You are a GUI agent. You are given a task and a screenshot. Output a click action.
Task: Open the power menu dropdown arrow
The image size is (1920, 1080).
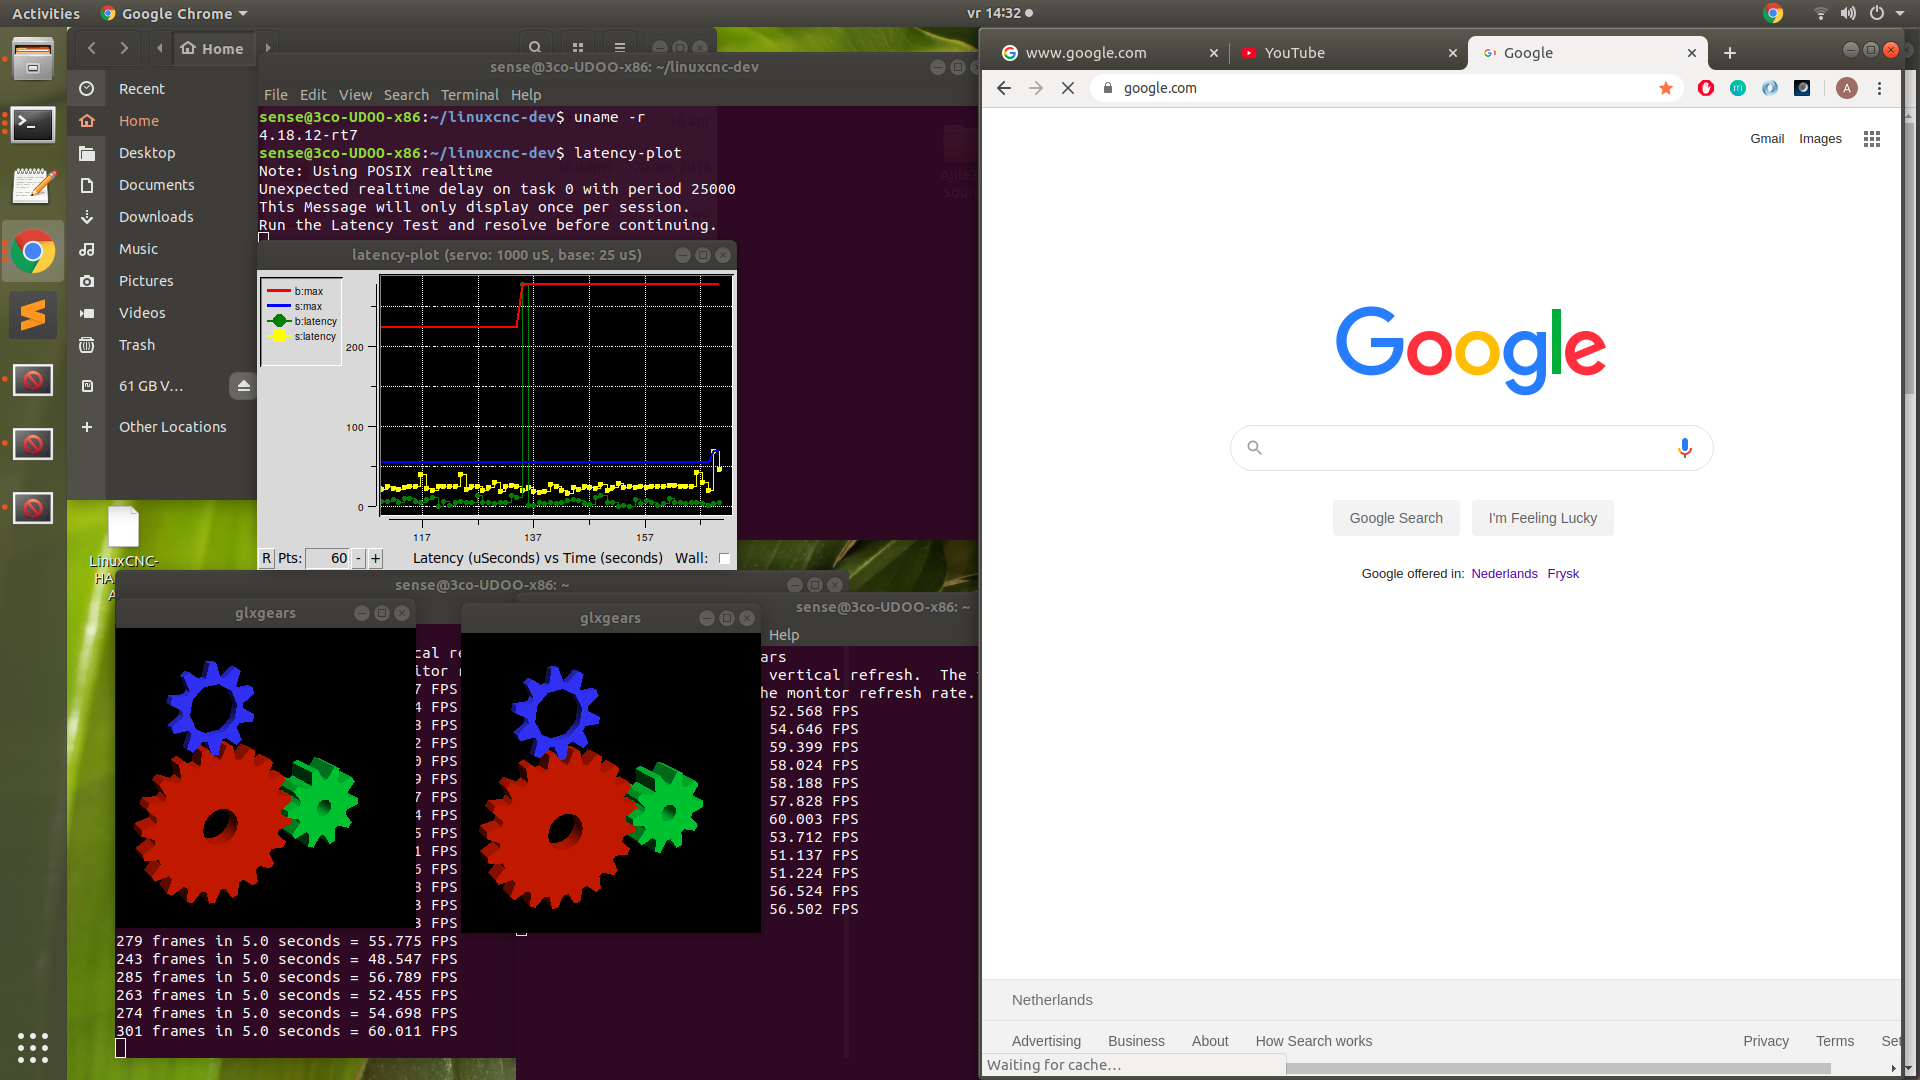point(1900,13)
